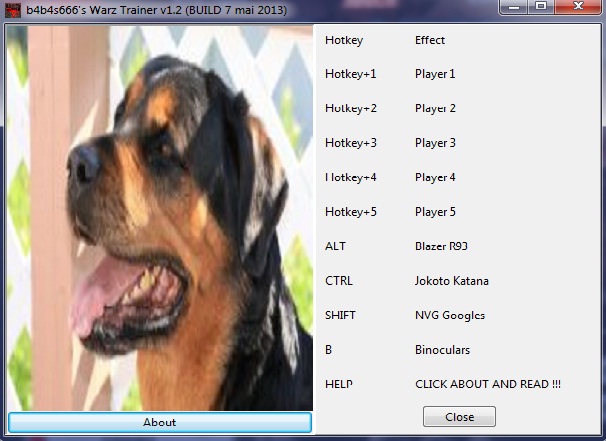Click the Close button
This screenshot has width=606, height=441.
point(459,417)
